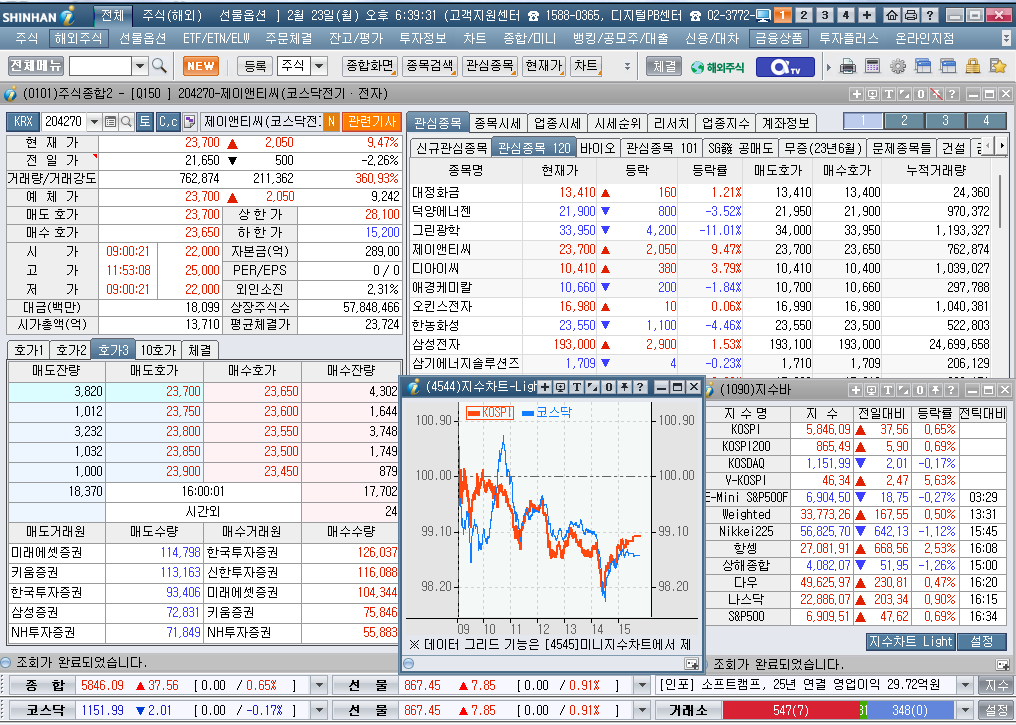Screen dimensions: 1016x725
Task: Click the search magnifier beside menu input
Action: (x=159, y=65)
